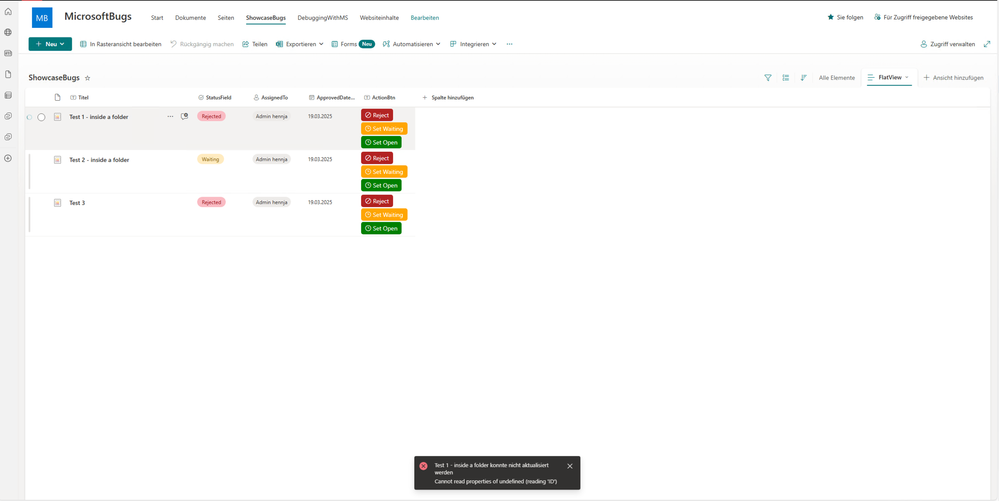Click Test 1 item file icon
The image size is (999, 501).
(57, 117)
